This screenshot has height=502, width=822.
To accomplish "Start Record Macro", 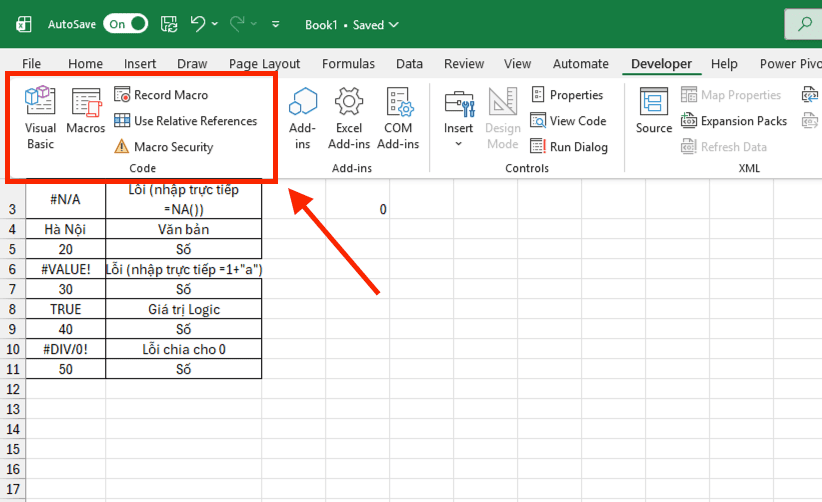I will [161, 95].
